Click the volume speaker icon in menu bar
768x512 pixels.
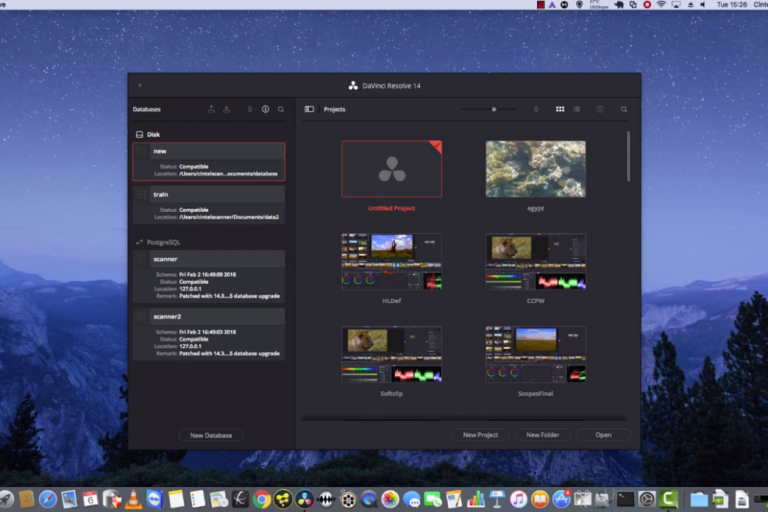click(x=703, y=4)
